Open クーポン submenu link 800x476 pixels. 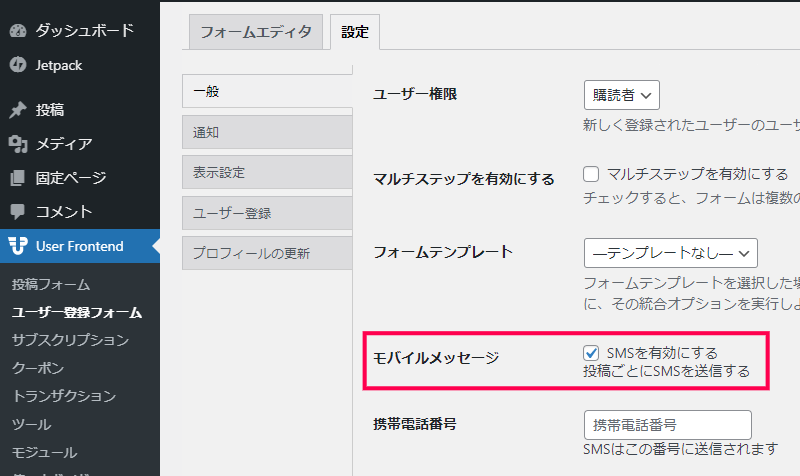pos(38,368)
